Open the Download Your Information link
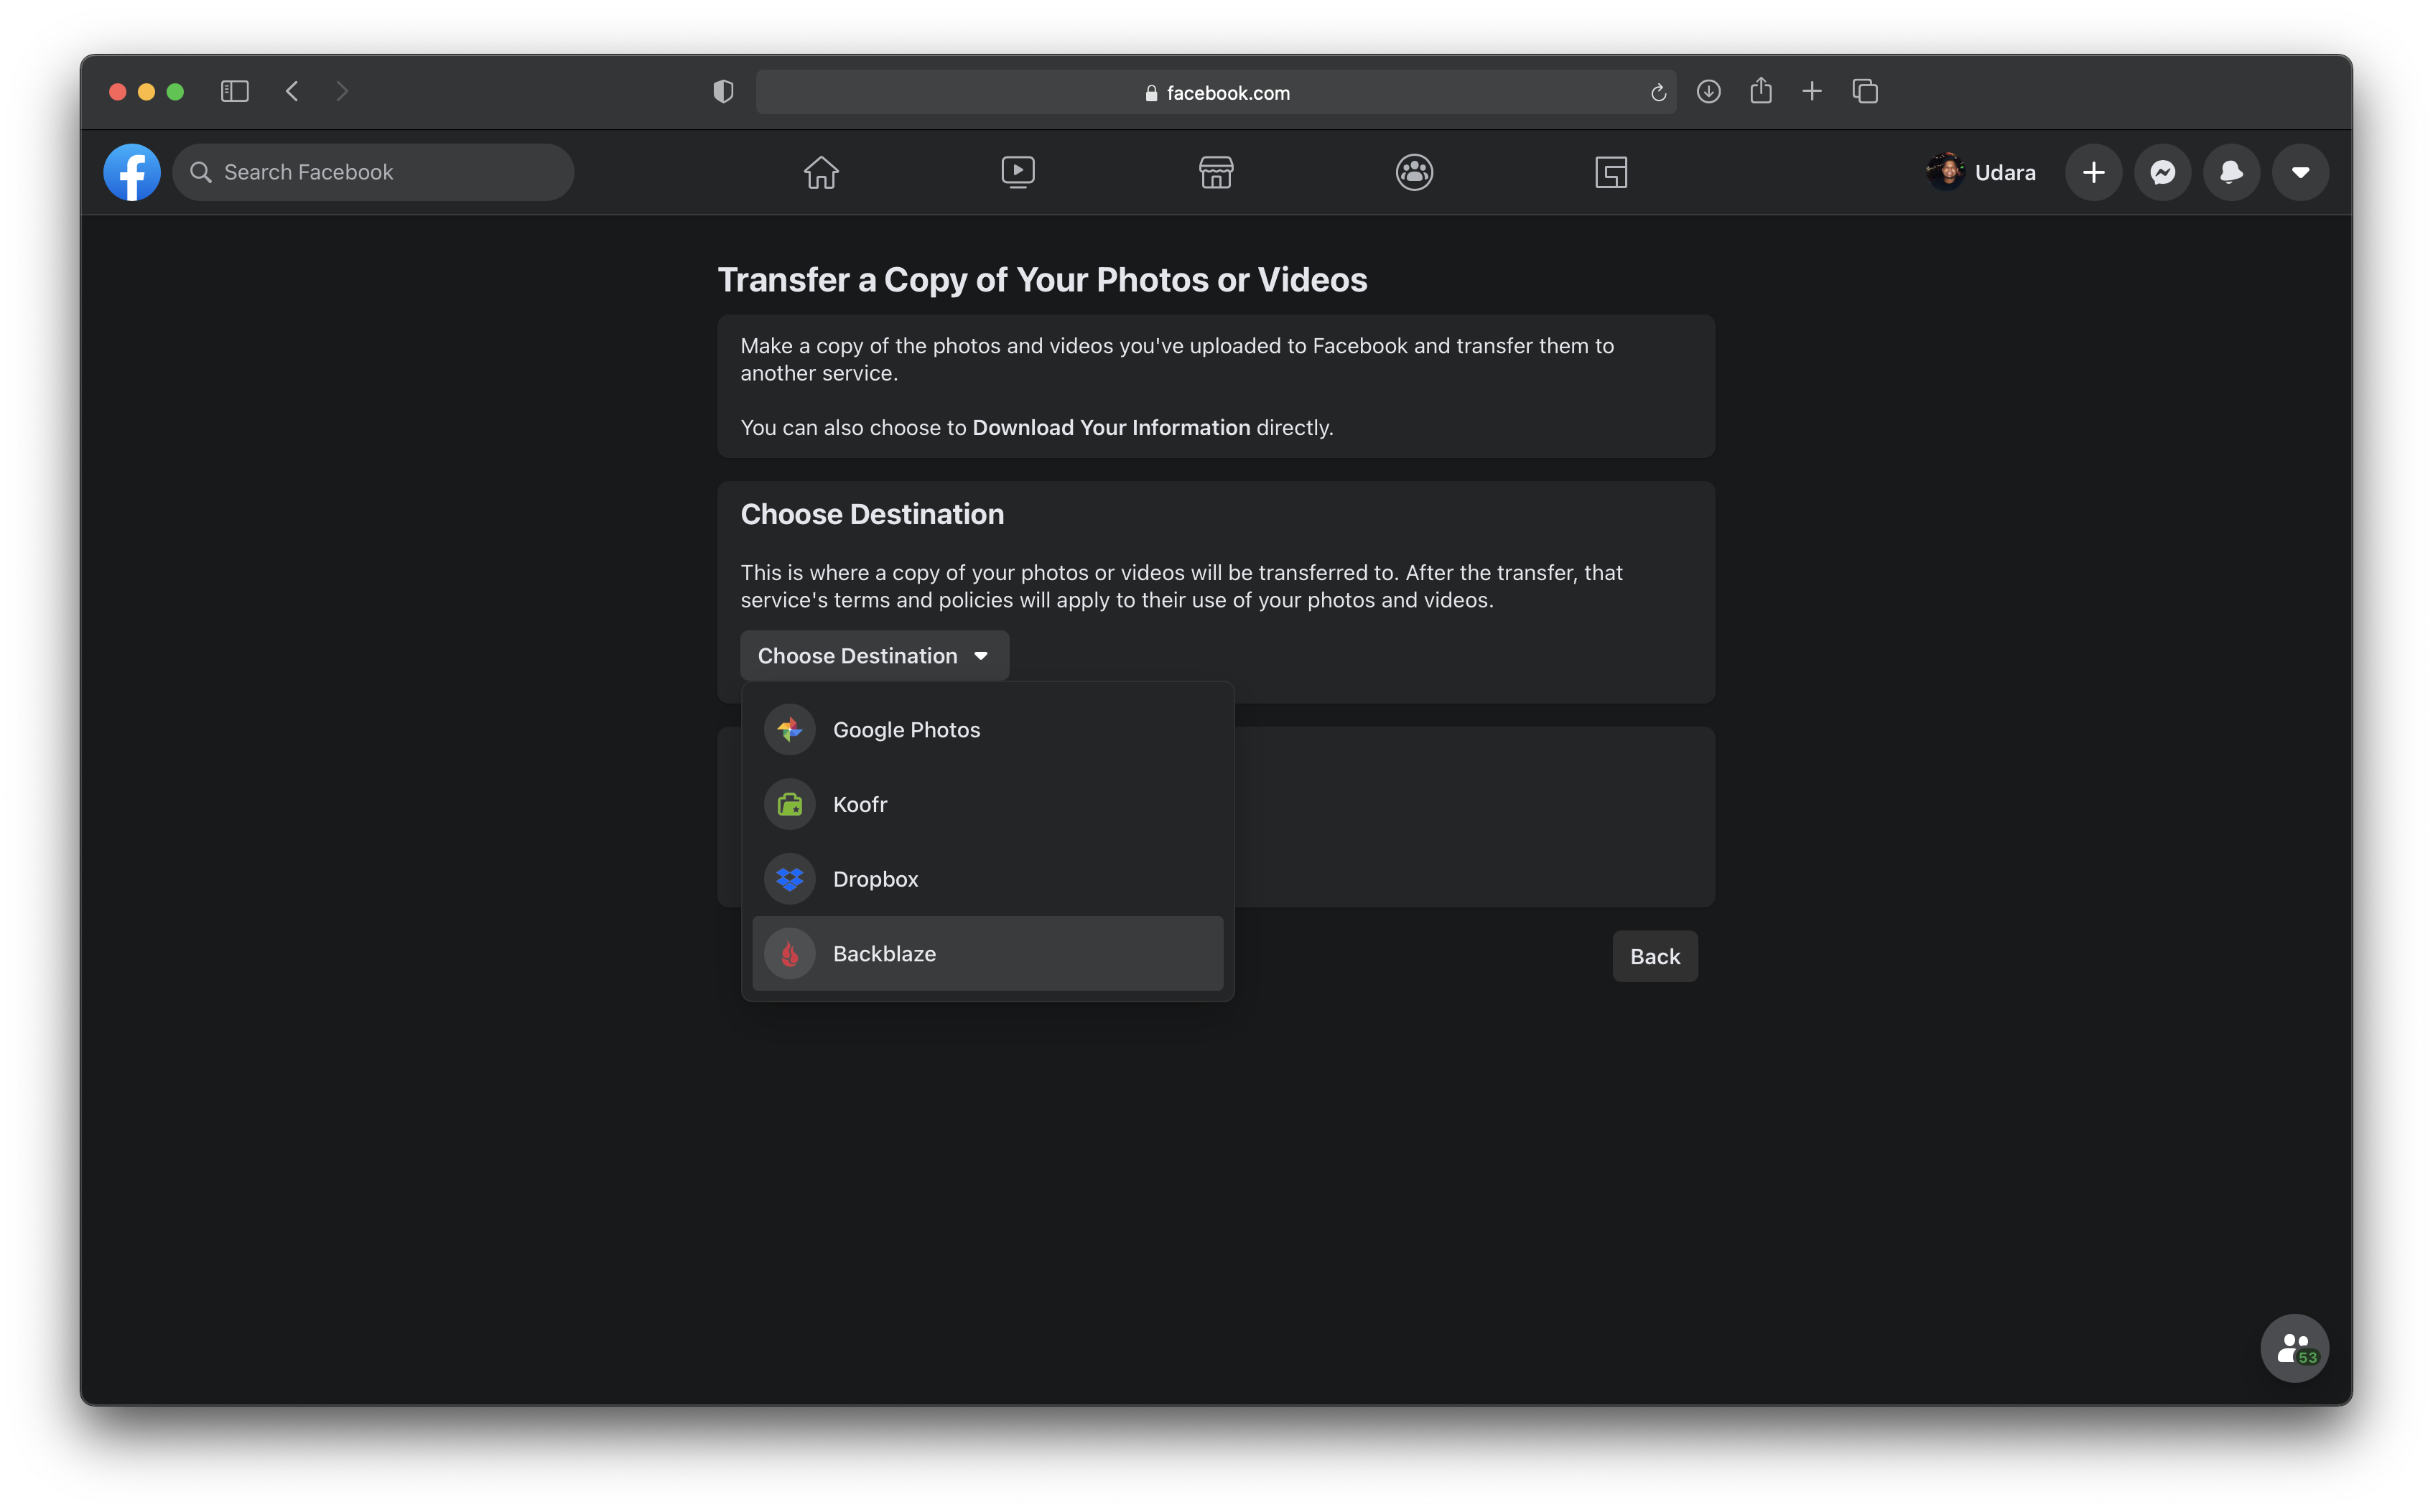 [1111, 427]
